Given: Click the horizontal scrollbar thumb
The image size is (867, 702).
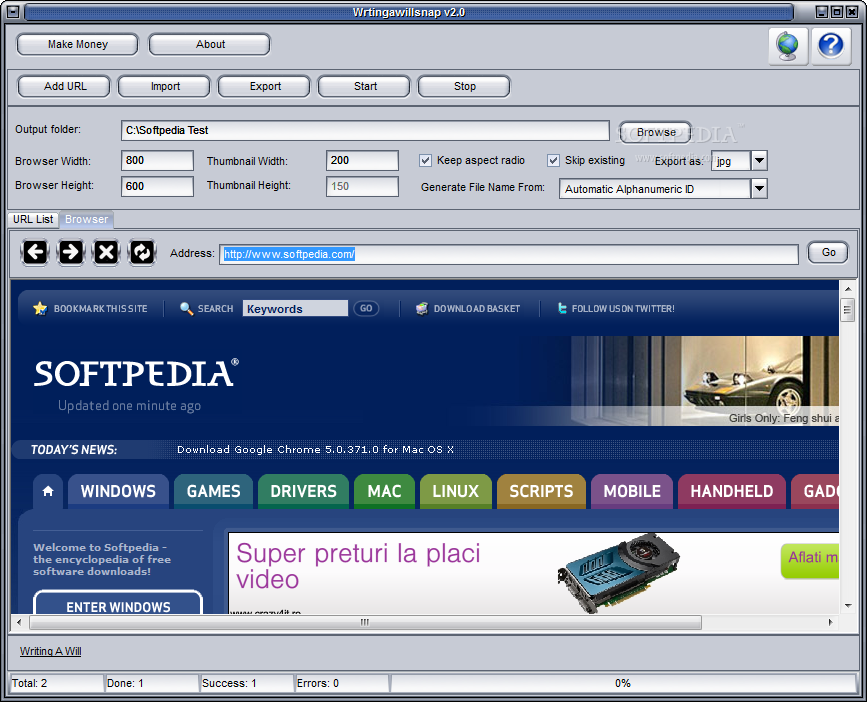Looking at the screenshot, I should [x=365, y=622].
